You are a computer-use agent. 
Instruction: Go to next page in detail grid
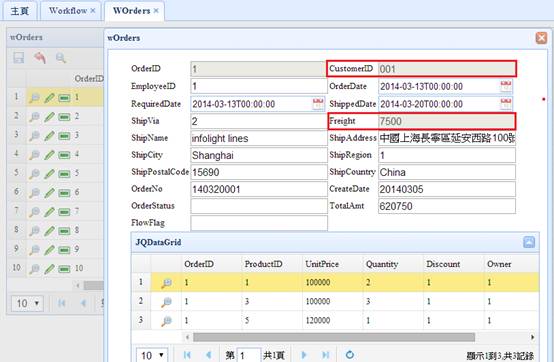(303, 355)
